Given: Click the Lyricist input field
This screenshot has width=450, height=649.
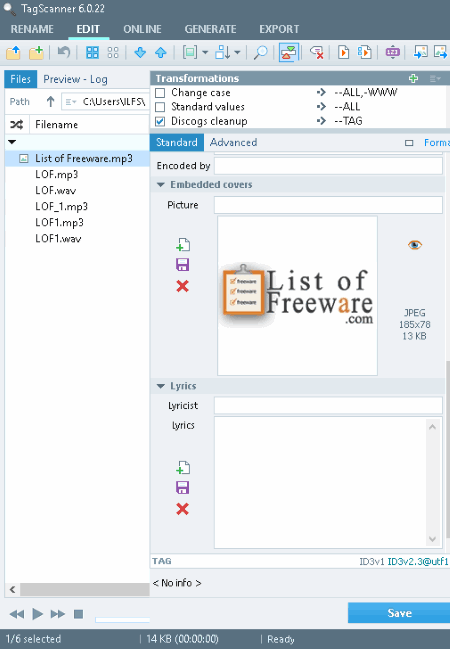Looking at the screenshot, I should coord(328,405).
